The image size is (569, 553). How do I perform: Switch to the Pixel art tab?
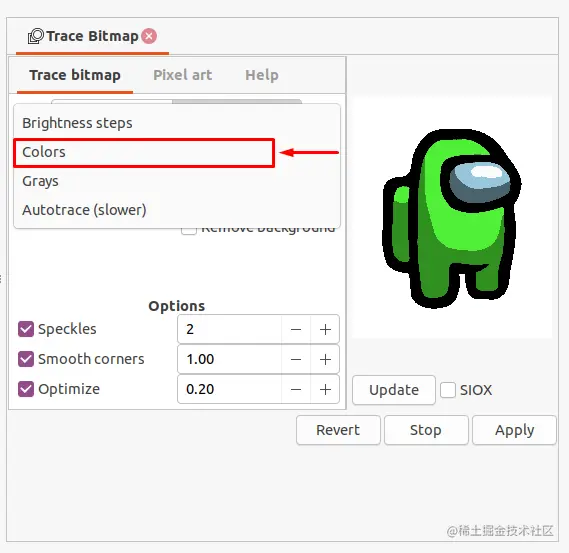click(183, 75)
